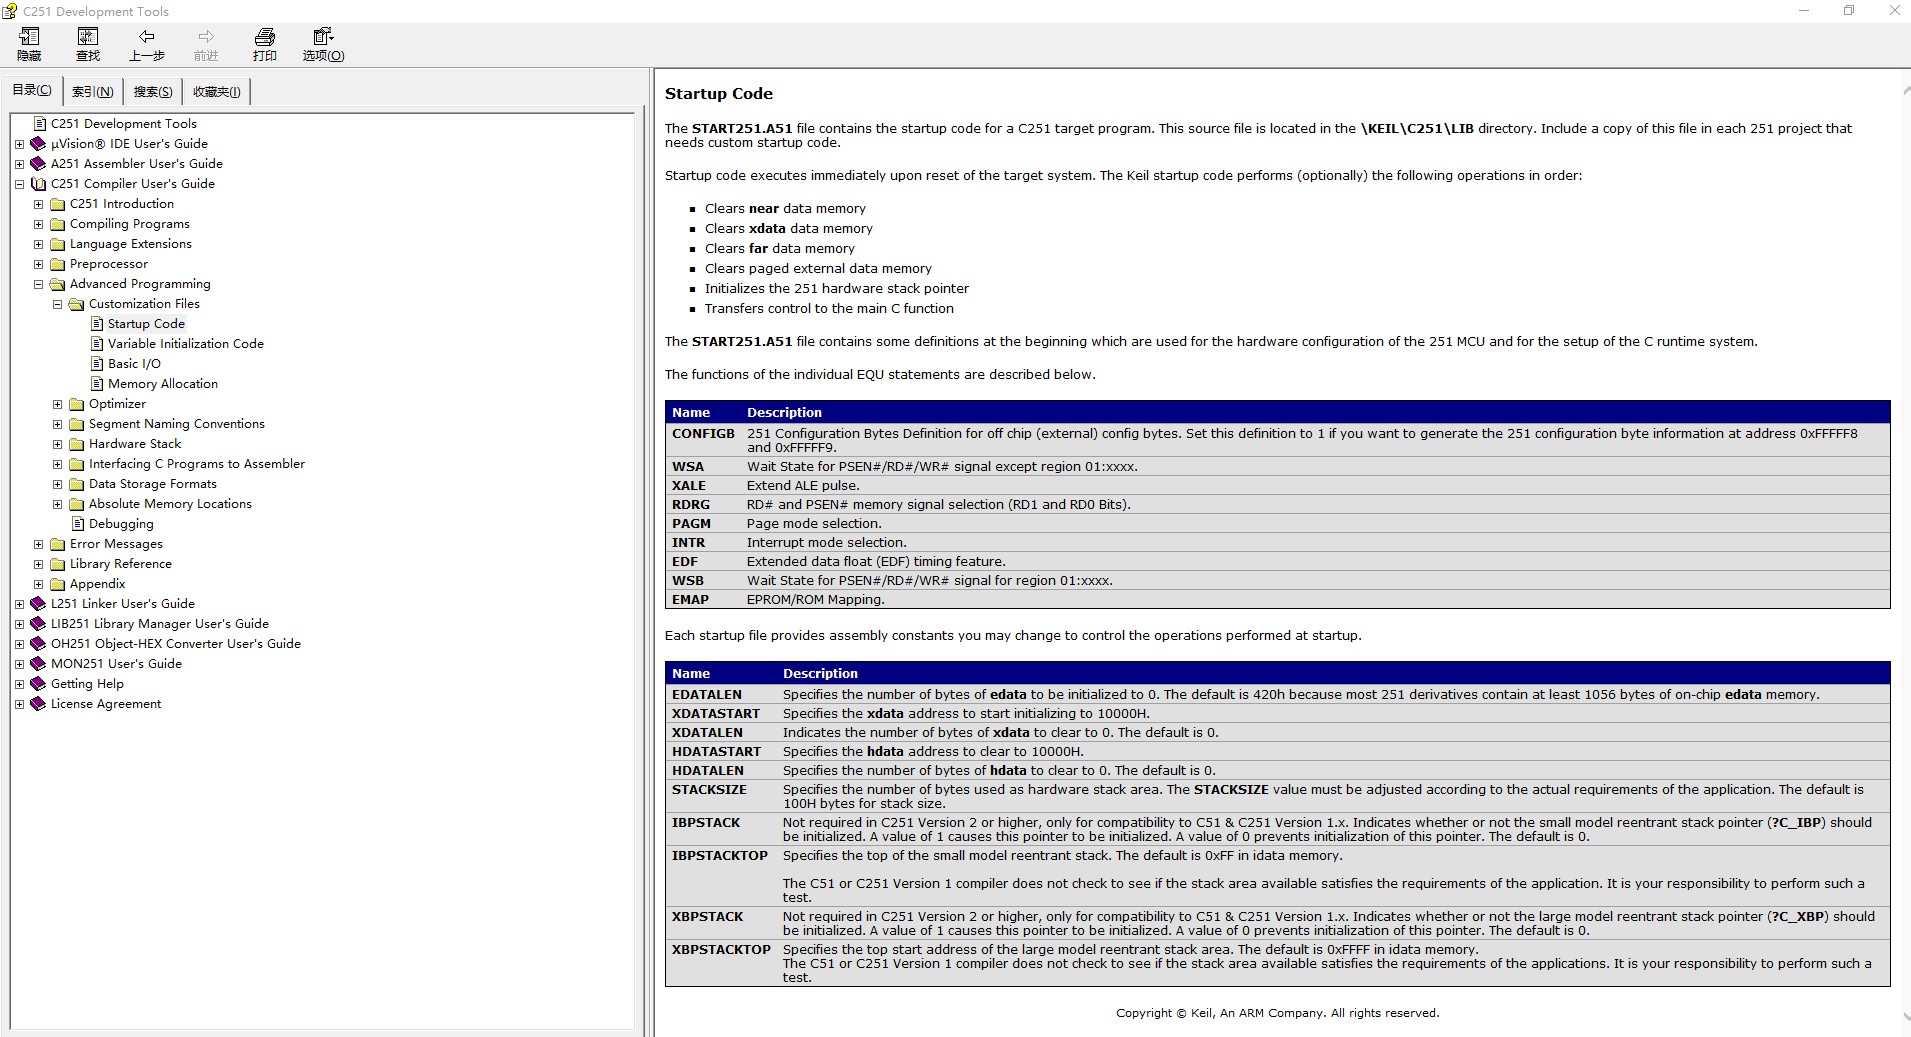
Task: Click the C251 Development Tools page icon
Action: pyautogui.click(x=40, y=124)
